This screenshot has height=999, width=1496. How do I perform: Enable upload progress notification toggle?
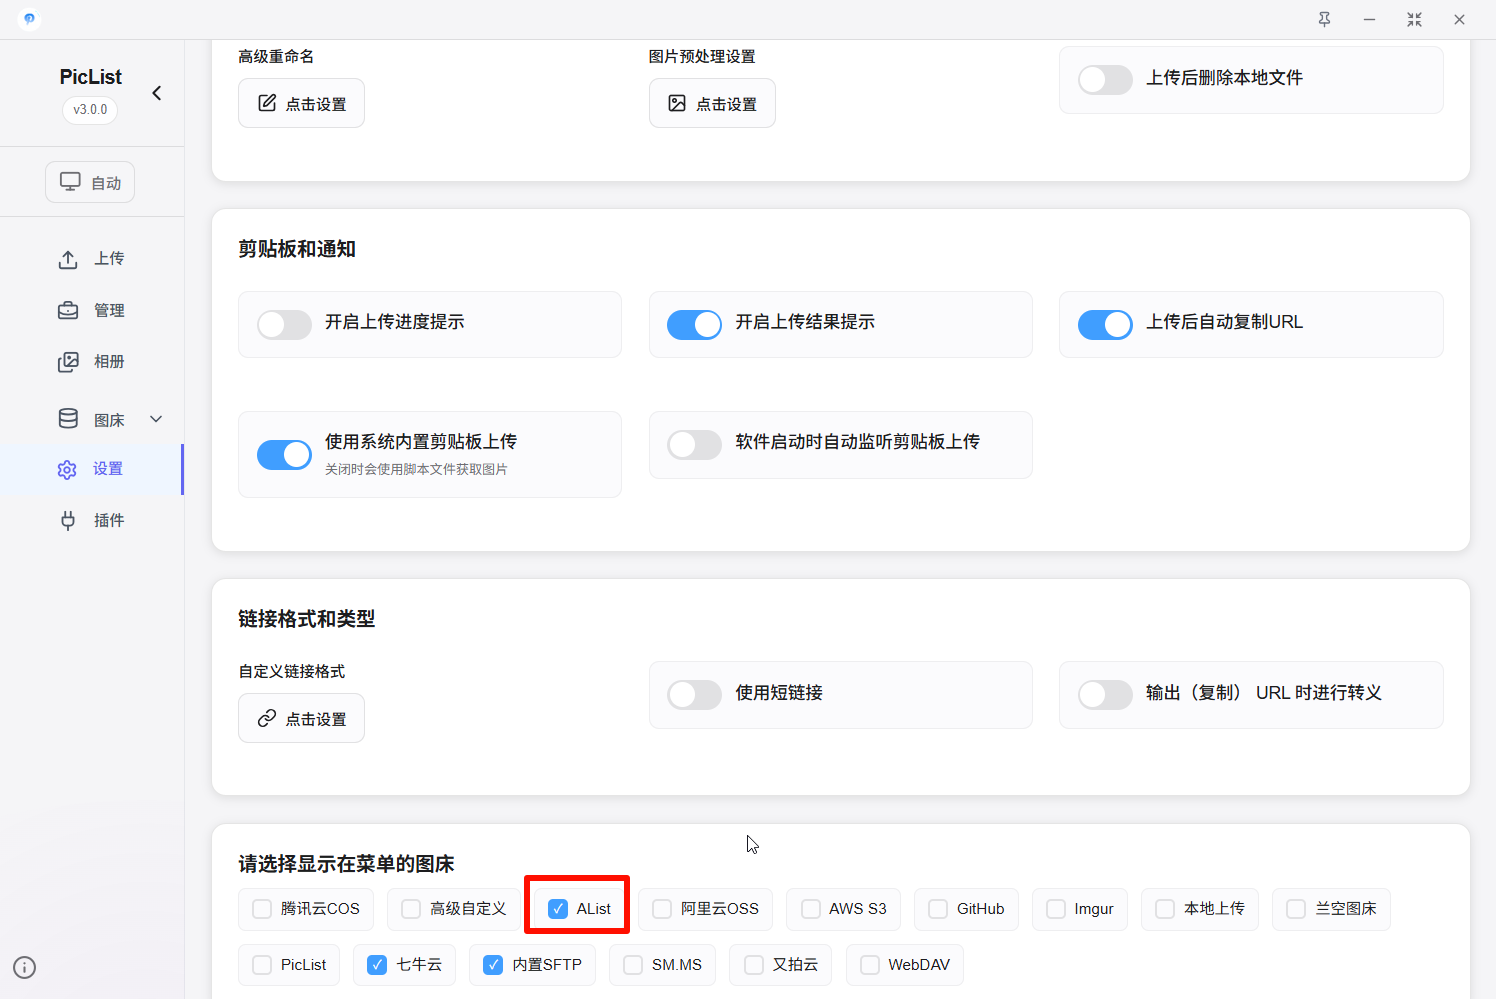(285, 324)
